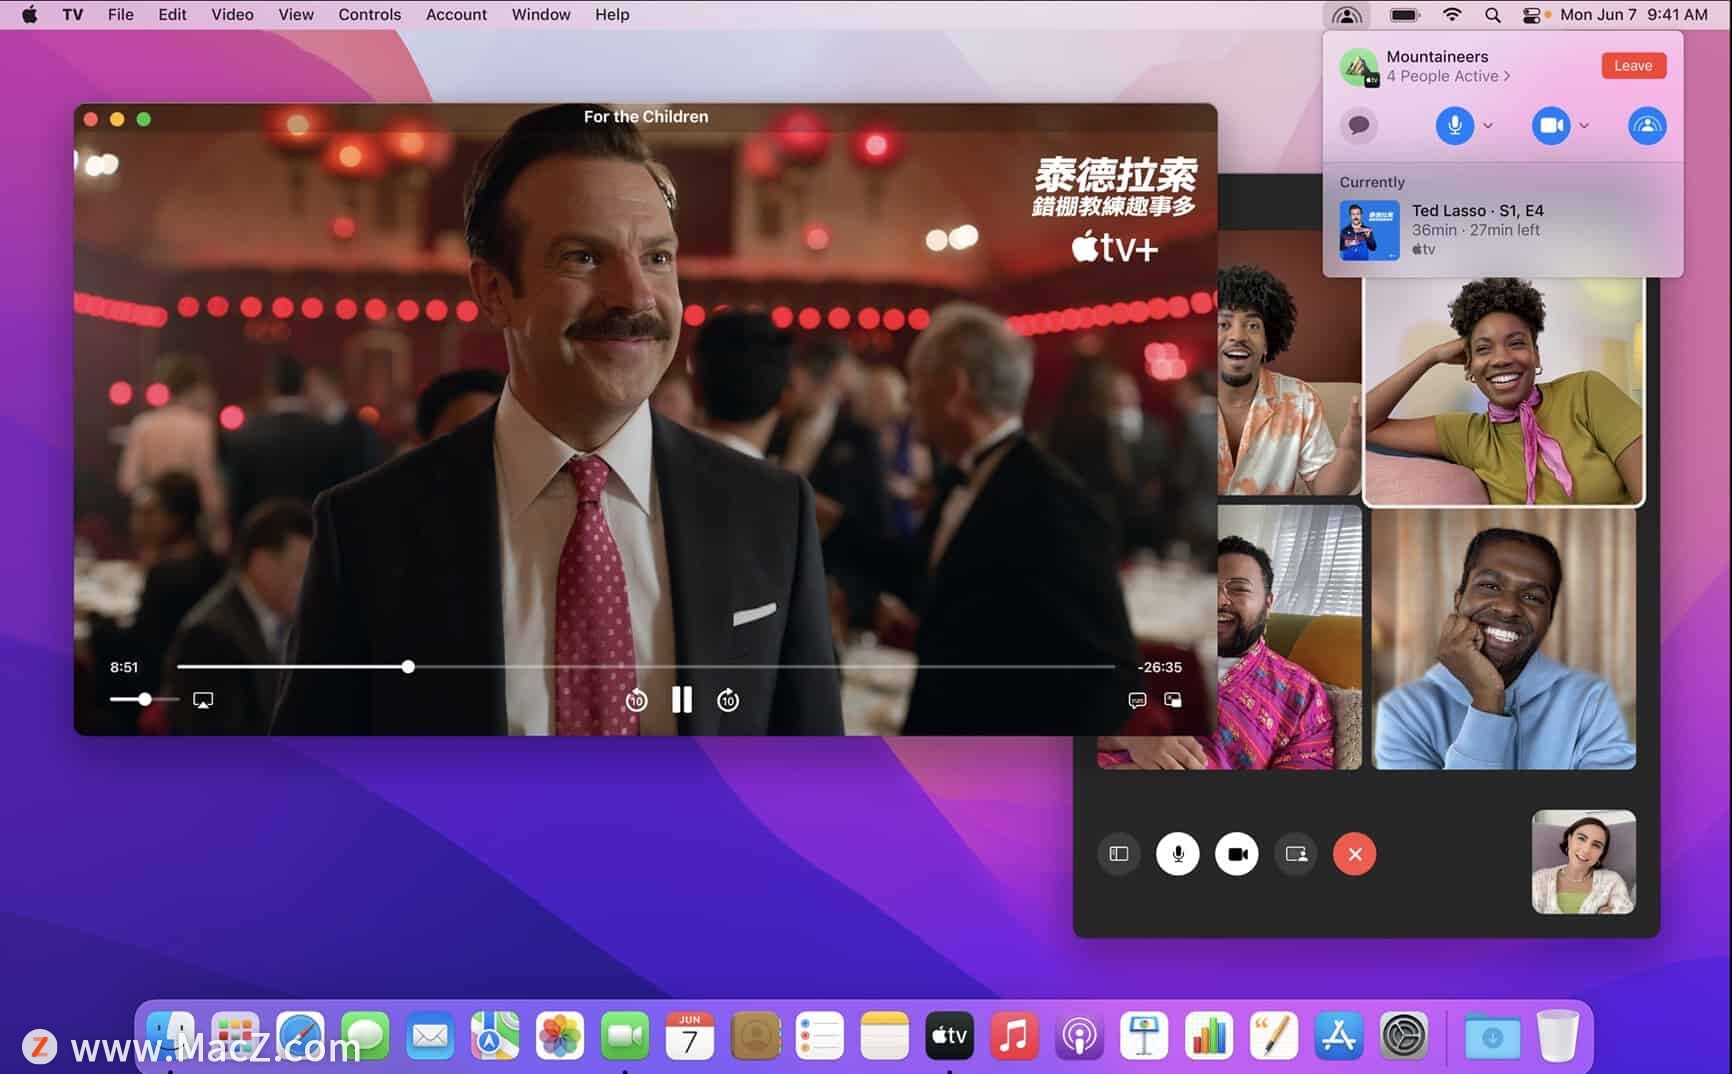The height and width of the screenshot is (1074, 1732).
Task: Select woman in green top video tile
Action: pos(1504,391)
